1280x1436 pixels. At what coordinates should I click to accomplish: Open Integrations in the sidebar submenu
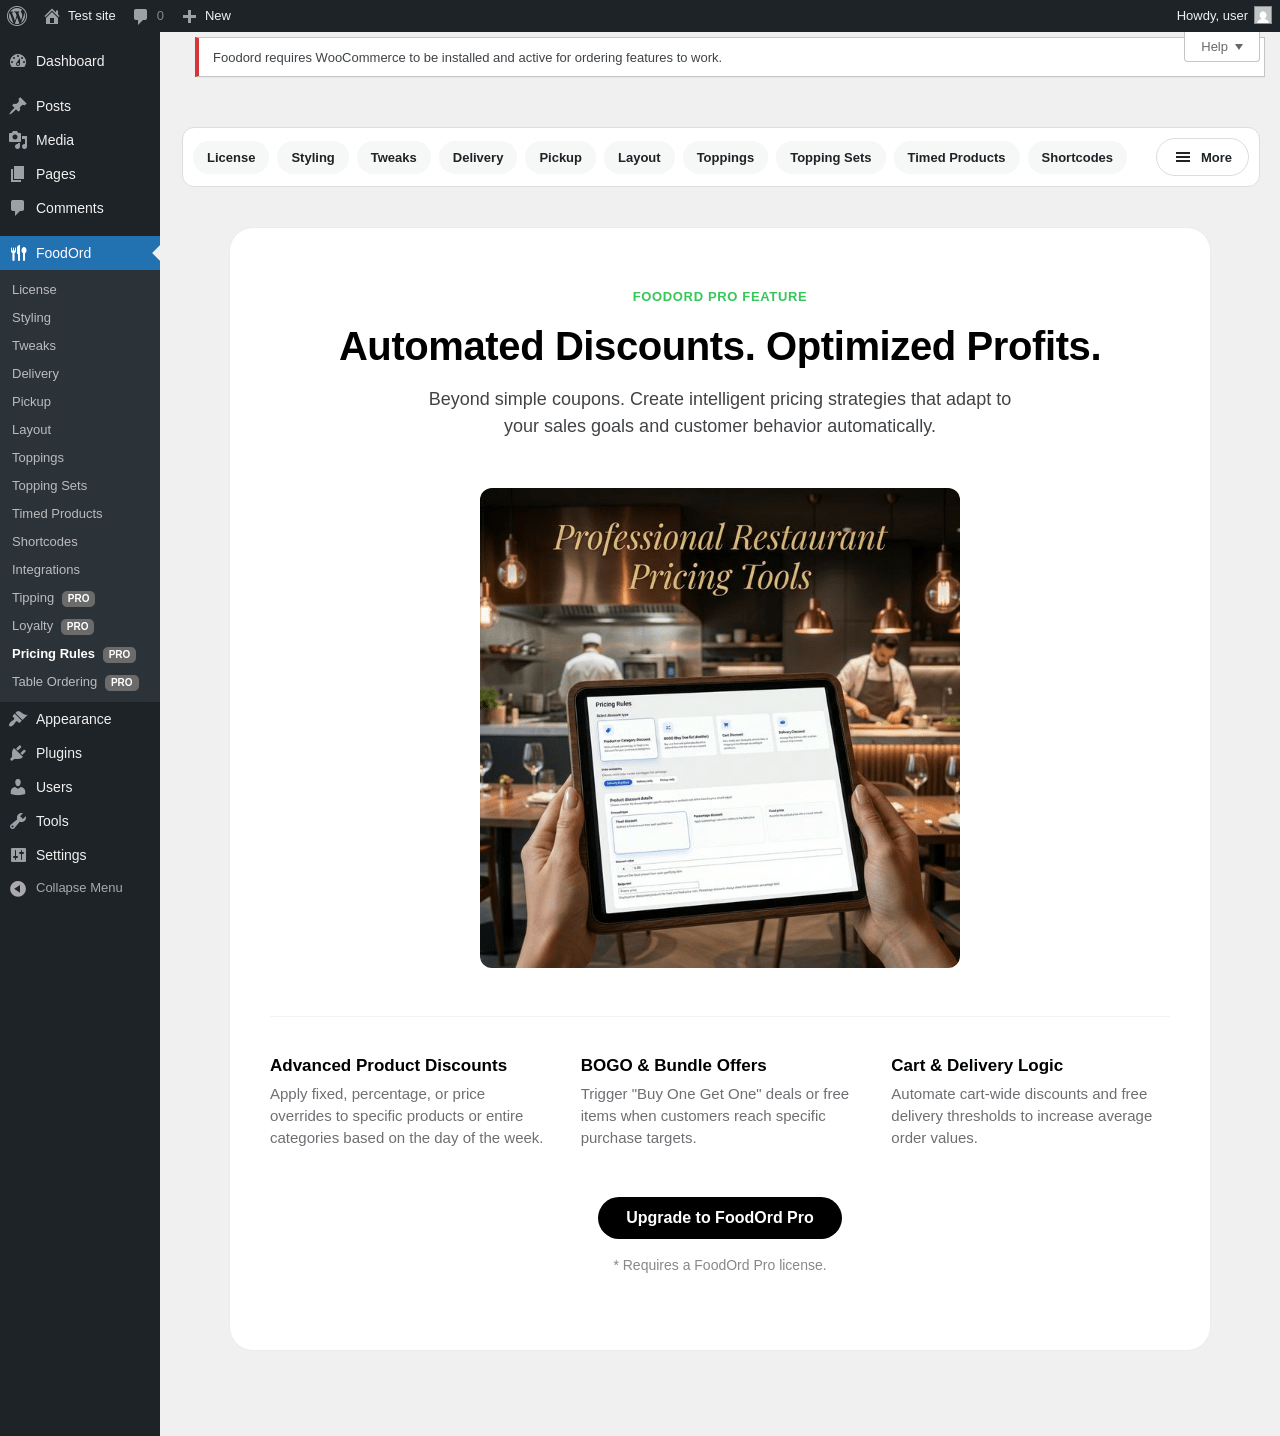pyautogui.click(x=80, y=570)
